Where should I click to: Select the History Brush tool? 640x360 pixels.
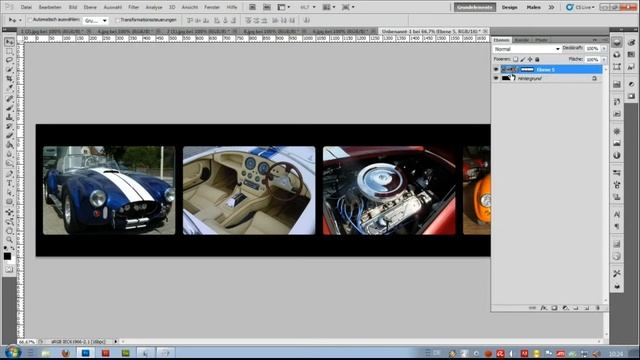[9, 126]
